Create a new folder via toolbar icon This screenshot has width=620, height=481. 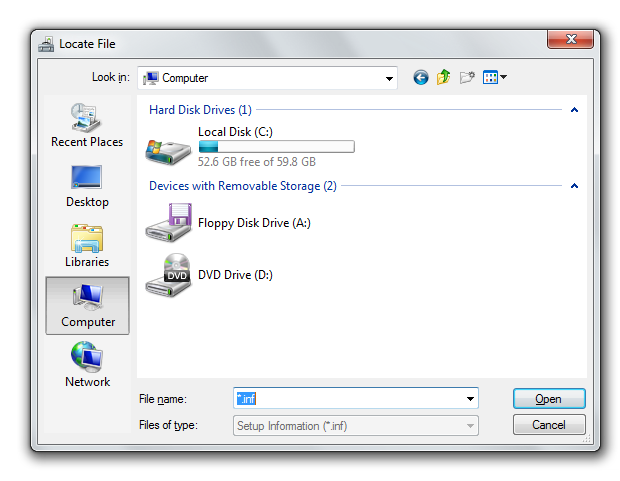pos(467,77)
